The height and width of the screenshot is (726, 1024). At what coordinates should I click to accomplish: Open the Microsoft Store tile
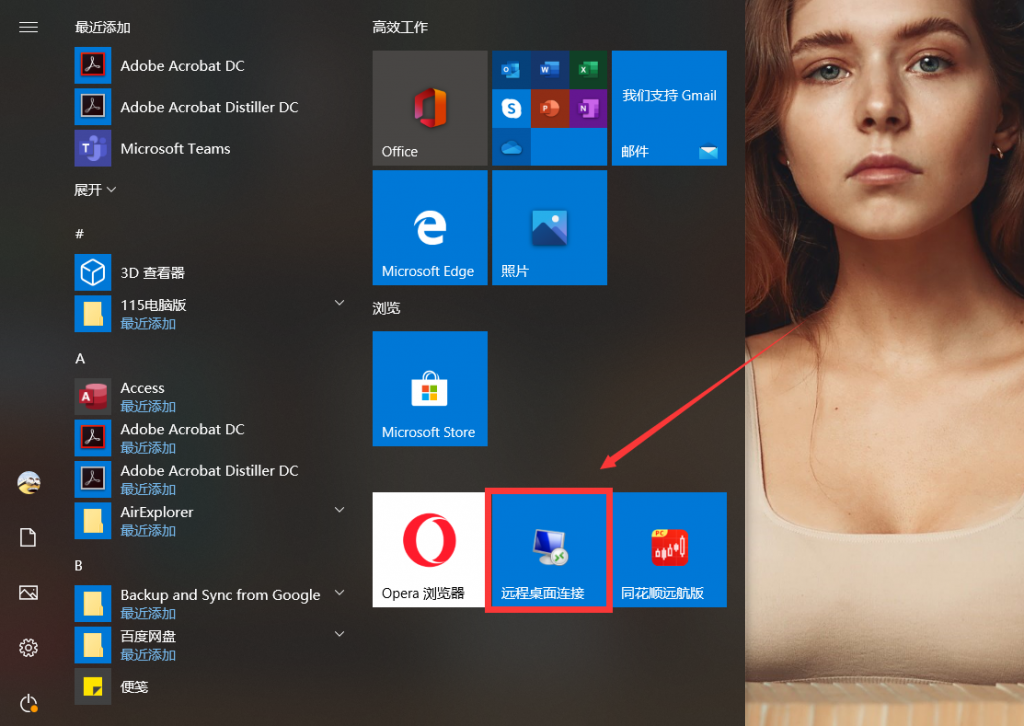click(x=430, y=388)
